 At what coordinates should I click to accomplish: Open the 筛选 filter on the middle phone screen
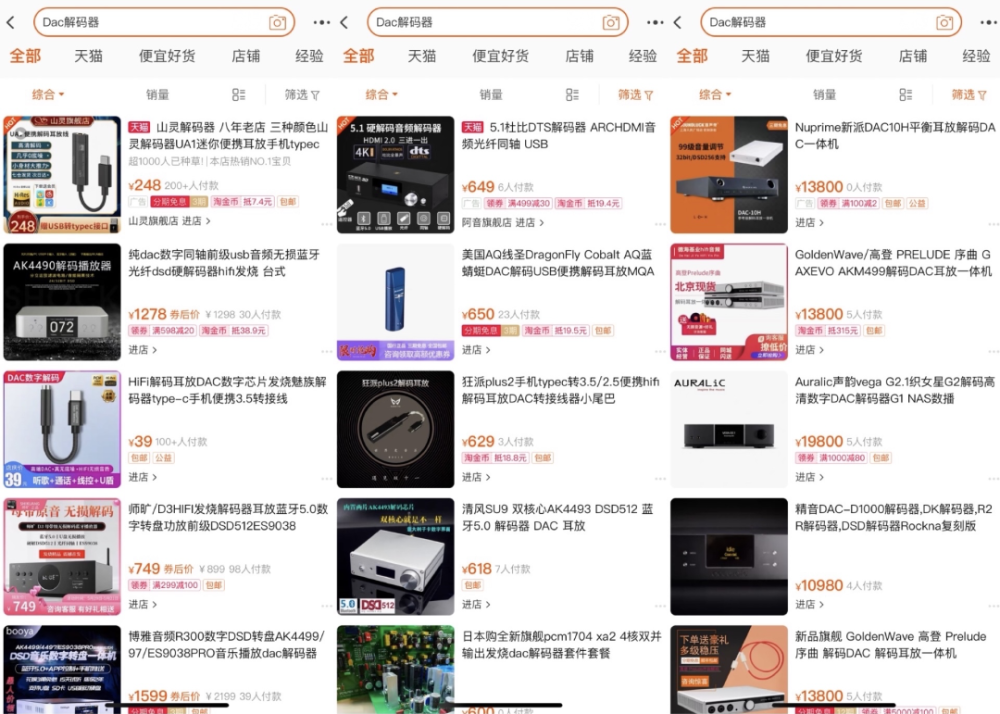(636, 94)
